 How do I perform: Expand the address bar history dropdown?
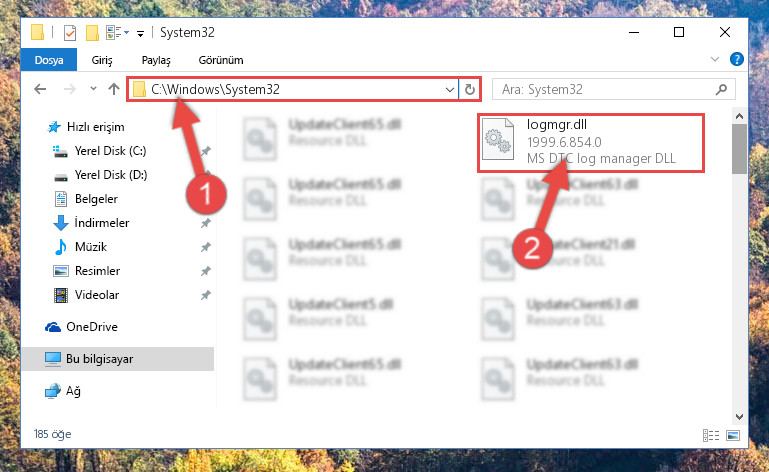pyautogui.click(x=449, y=89)
